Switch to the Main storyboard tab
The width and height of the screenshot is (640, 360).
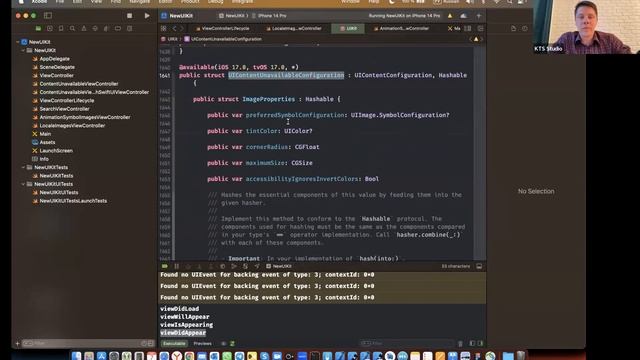point(454,29)
